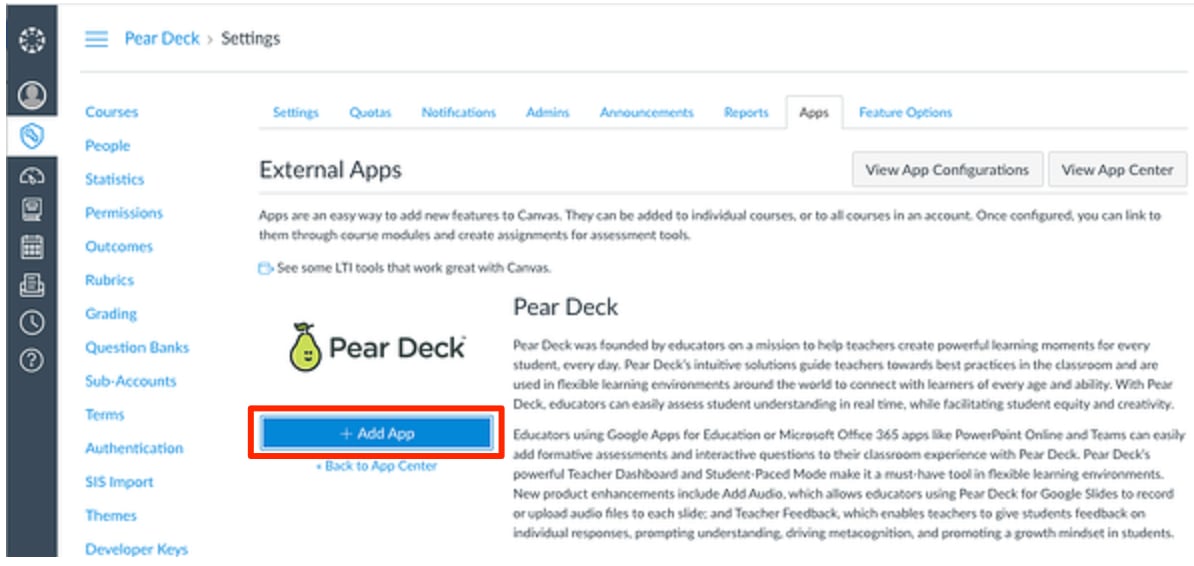The width and height of the screenshot is (1194, 566).
Task: Switch to the Notifications tab
Action: (x=458, y=112)
